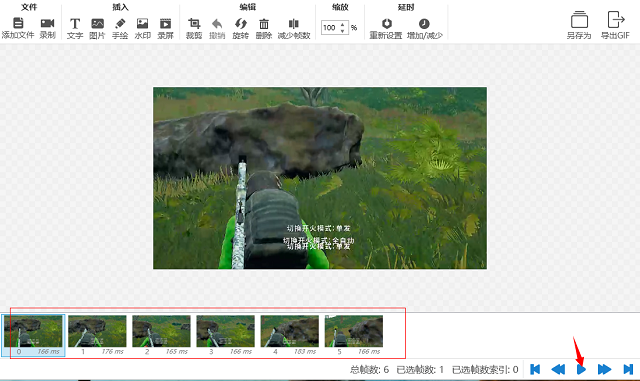Select frame 0 thumbnail
This screenshot has height=381, width=640.
33,331
